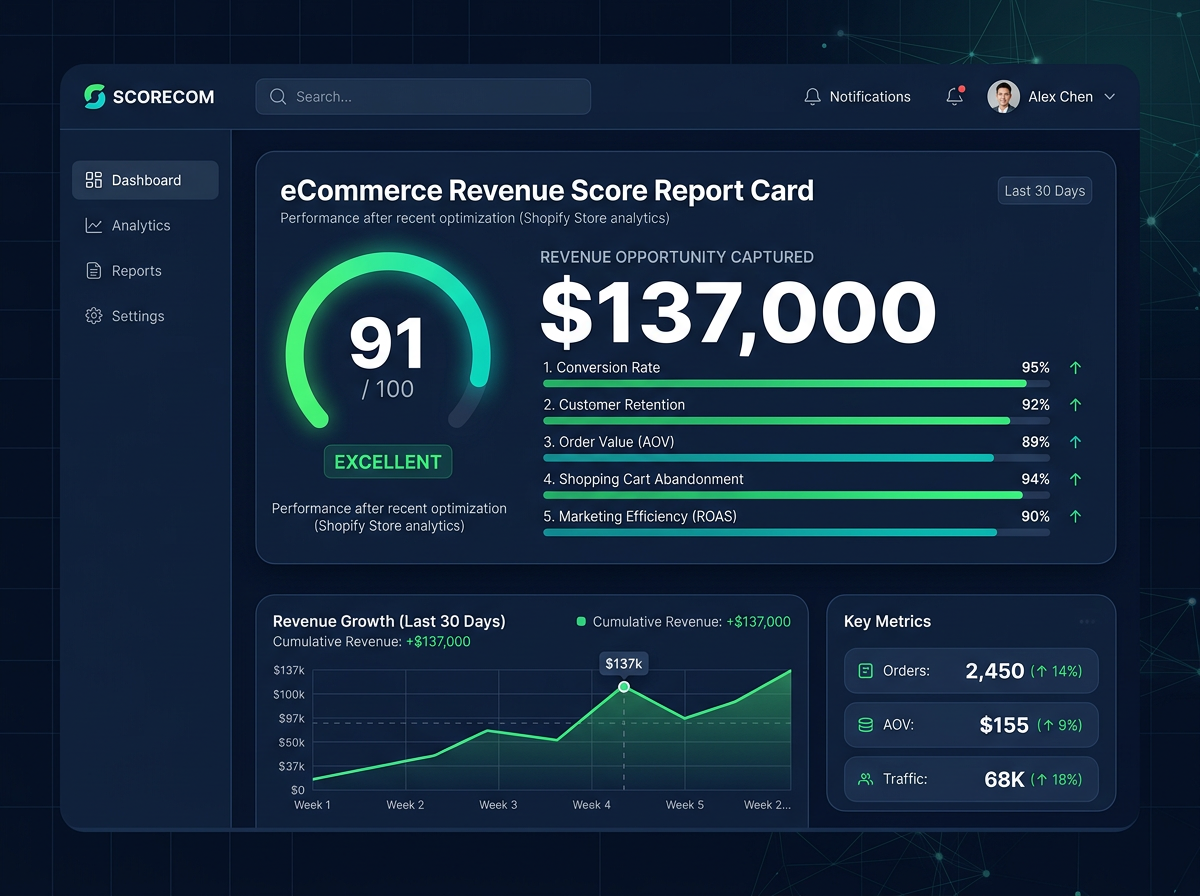This screenshot has width=1200, height=896.
Task: Click the 14% growth indicator for Orders
Action: 1057,671
